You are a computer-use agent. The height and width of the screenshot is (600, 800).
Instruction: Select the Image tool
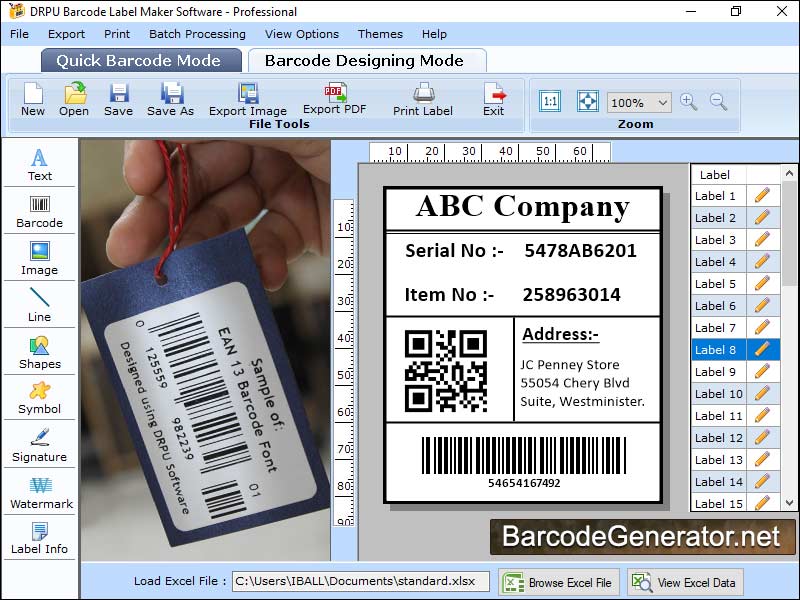(39, 258)
